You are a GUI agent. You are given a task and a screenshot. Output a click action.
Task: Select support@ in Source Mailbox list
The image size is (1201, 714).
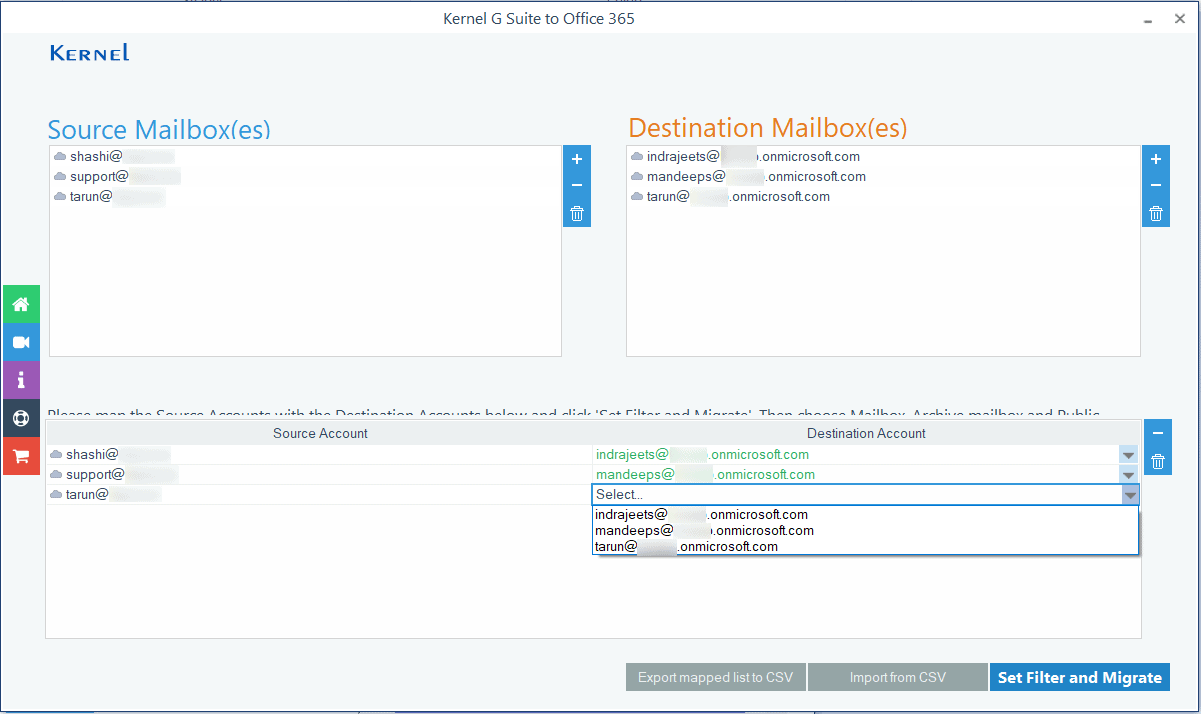point(99,177)
